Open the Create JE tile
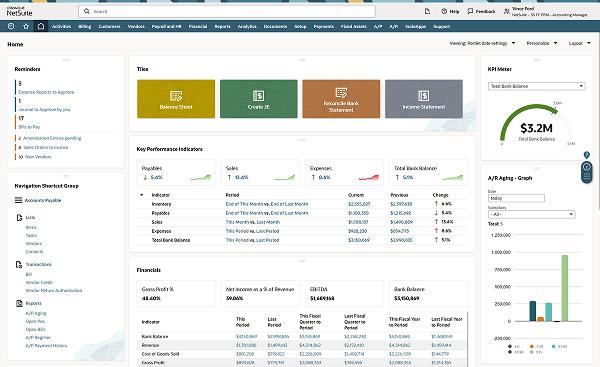 259,99
